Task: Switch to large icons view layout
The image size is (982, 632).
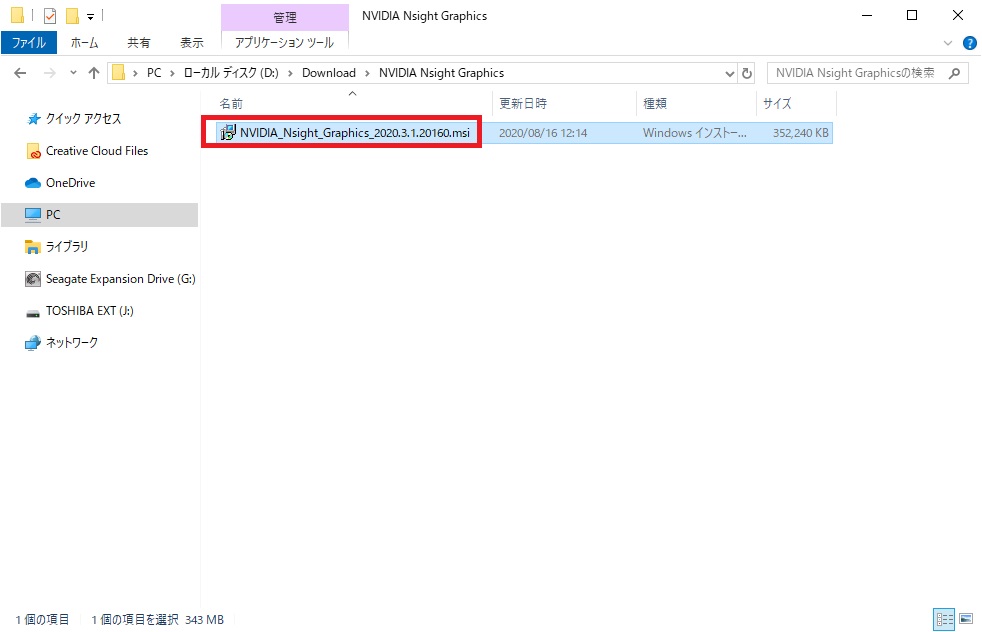Action: pos(966,619)
